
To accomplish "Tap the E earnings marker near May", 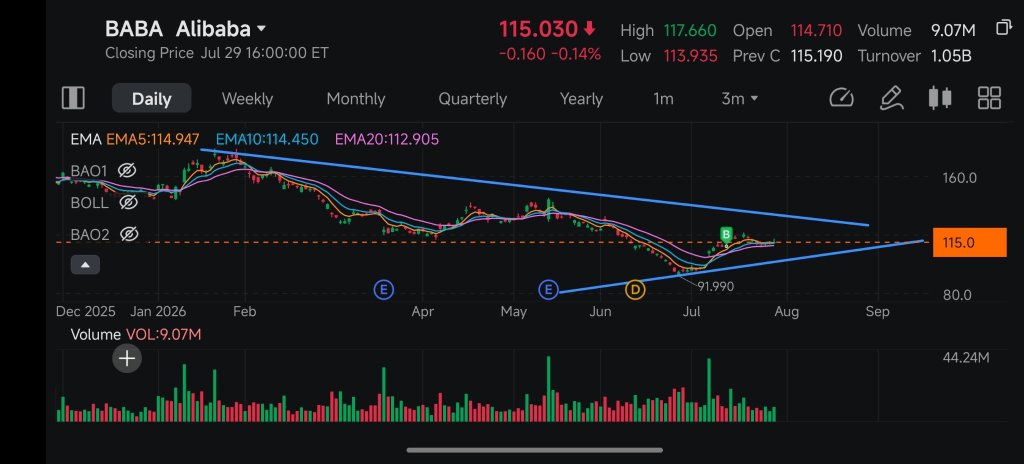I will pos(549,290).
